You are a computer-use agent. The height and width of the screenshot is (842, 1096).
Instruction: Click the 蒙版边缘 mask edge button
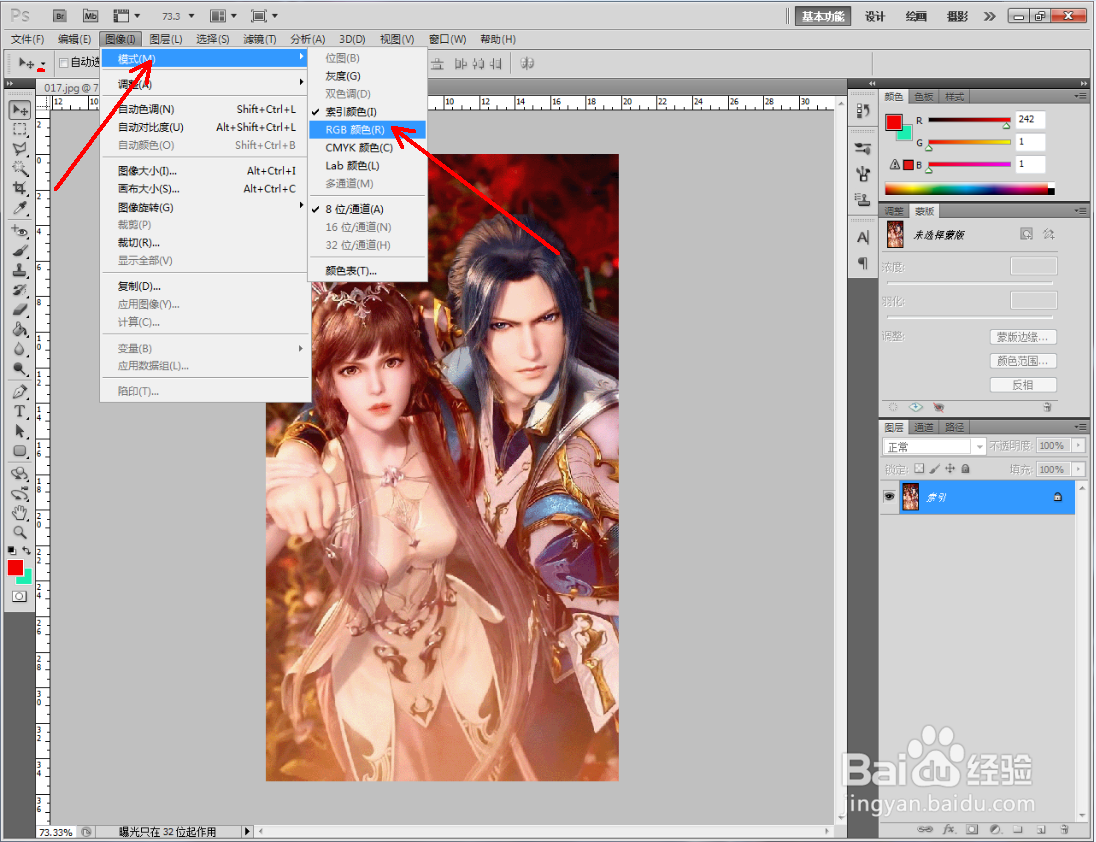[1023, 337]
